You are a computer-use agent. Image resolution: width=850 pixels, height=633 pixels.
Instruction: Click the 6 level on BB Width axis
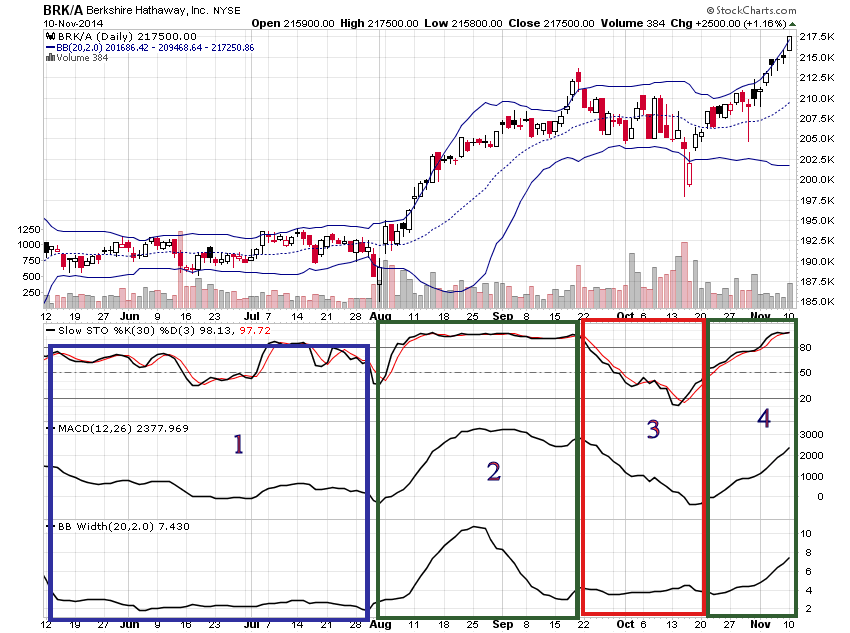[808, 571]
